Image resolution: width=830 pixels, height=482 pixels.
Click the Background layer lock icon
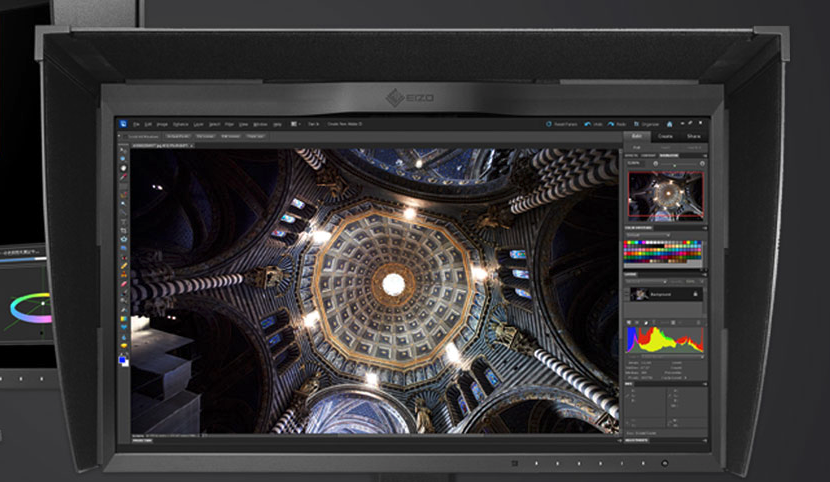point(696,294)
